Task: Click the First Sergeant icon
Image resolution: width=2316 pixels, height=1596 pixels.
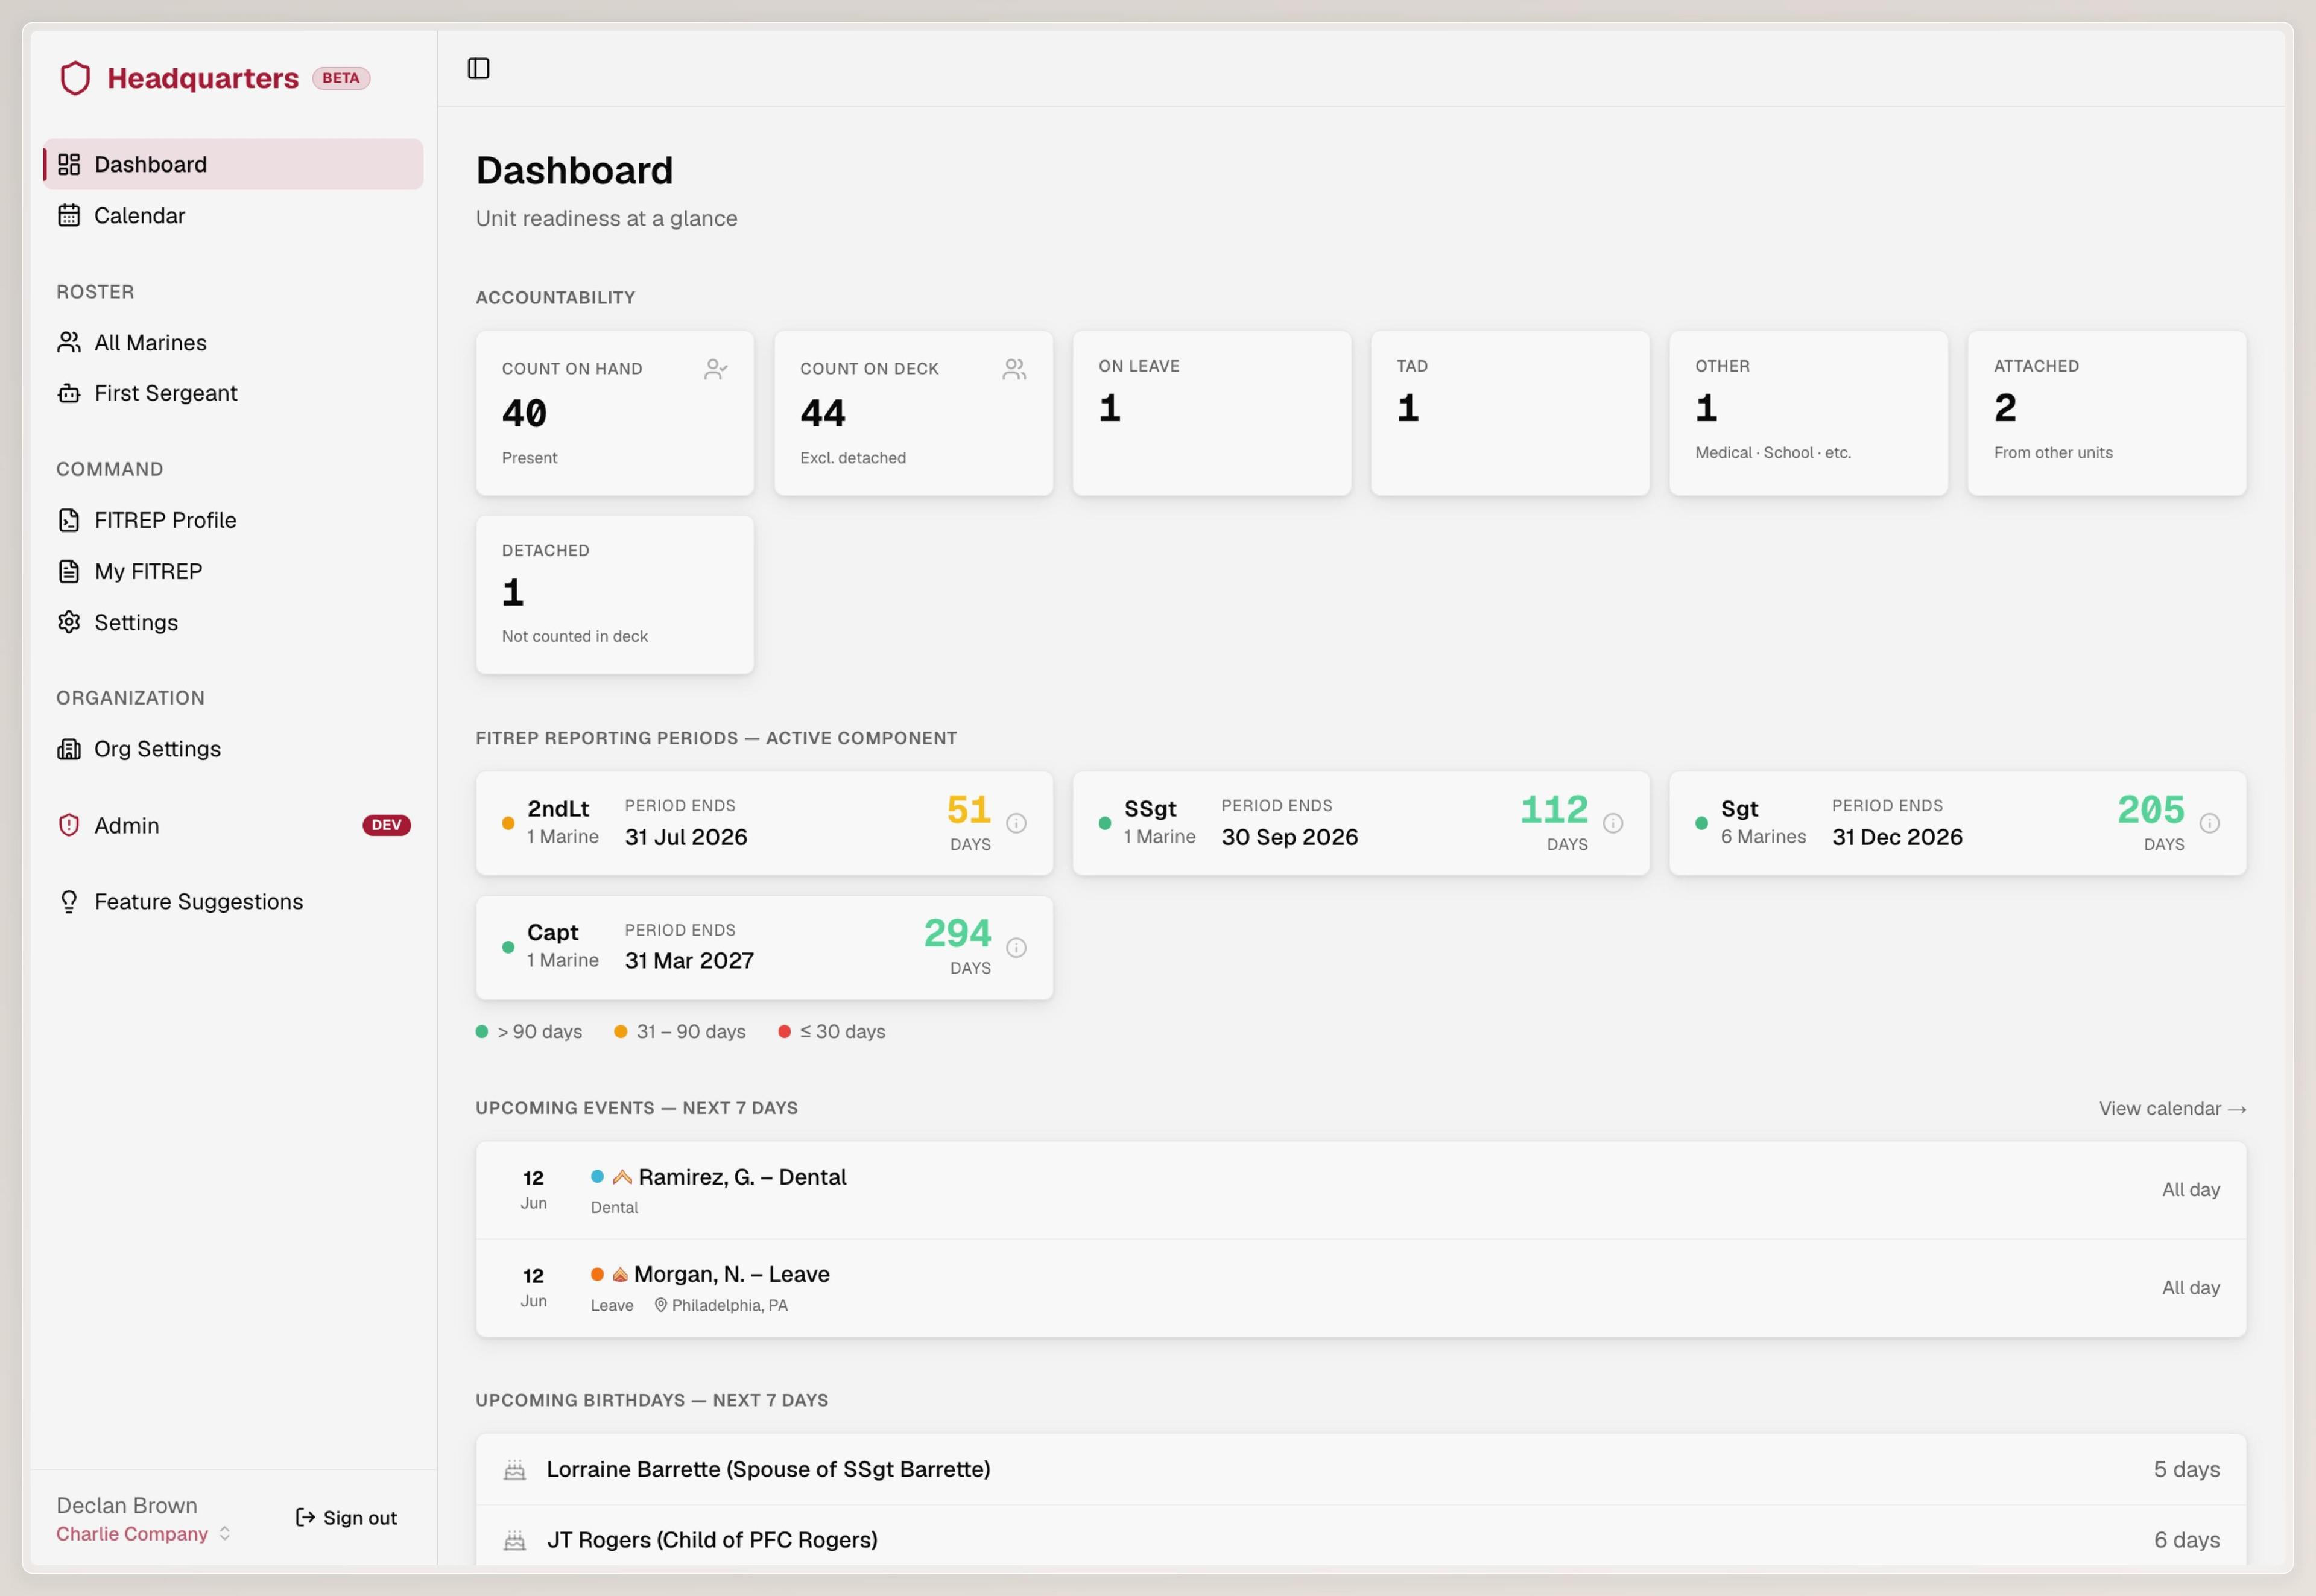Action: 69,393
